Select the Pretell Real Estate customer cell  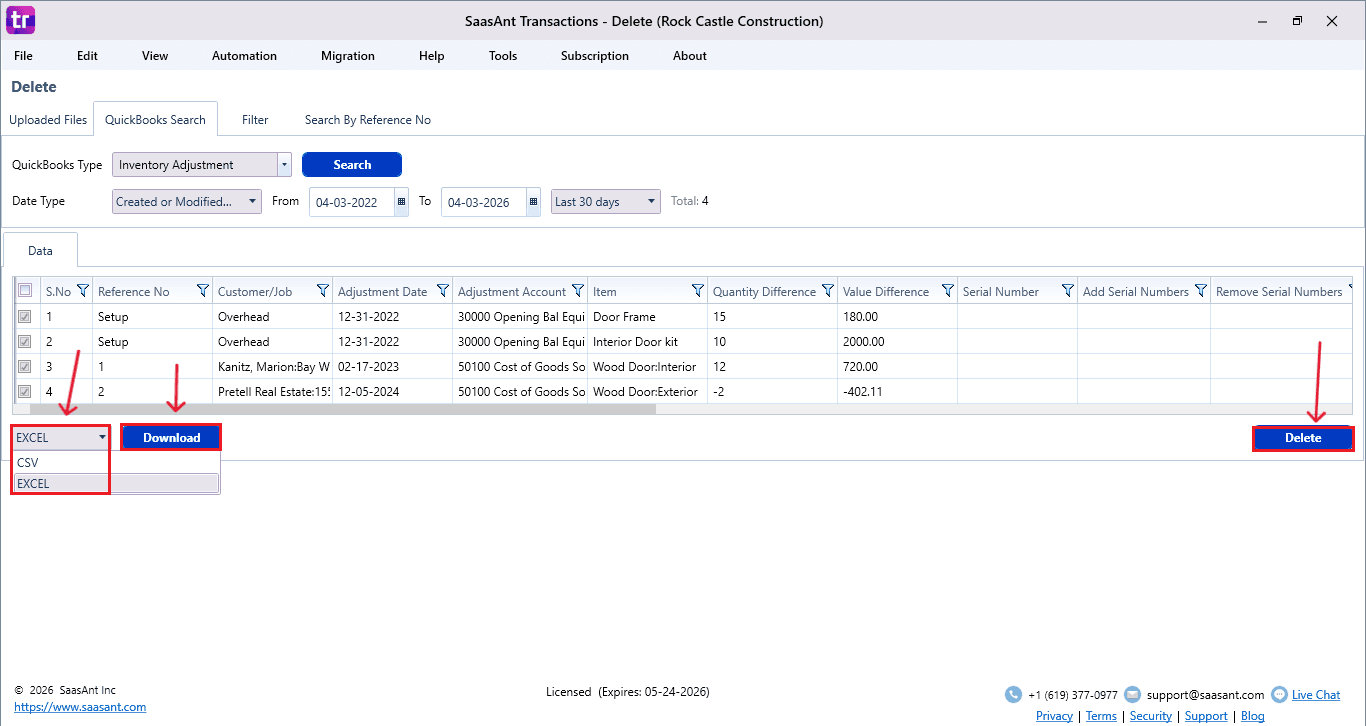click(x=273, y=392)
